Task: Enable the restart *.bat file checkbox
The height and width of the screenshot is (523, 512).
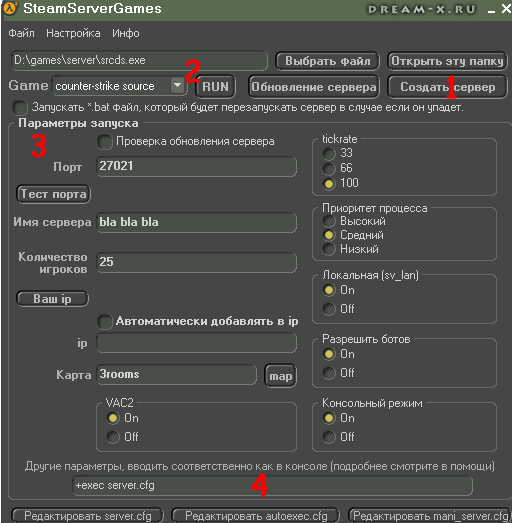Action: tap(20, 108)
